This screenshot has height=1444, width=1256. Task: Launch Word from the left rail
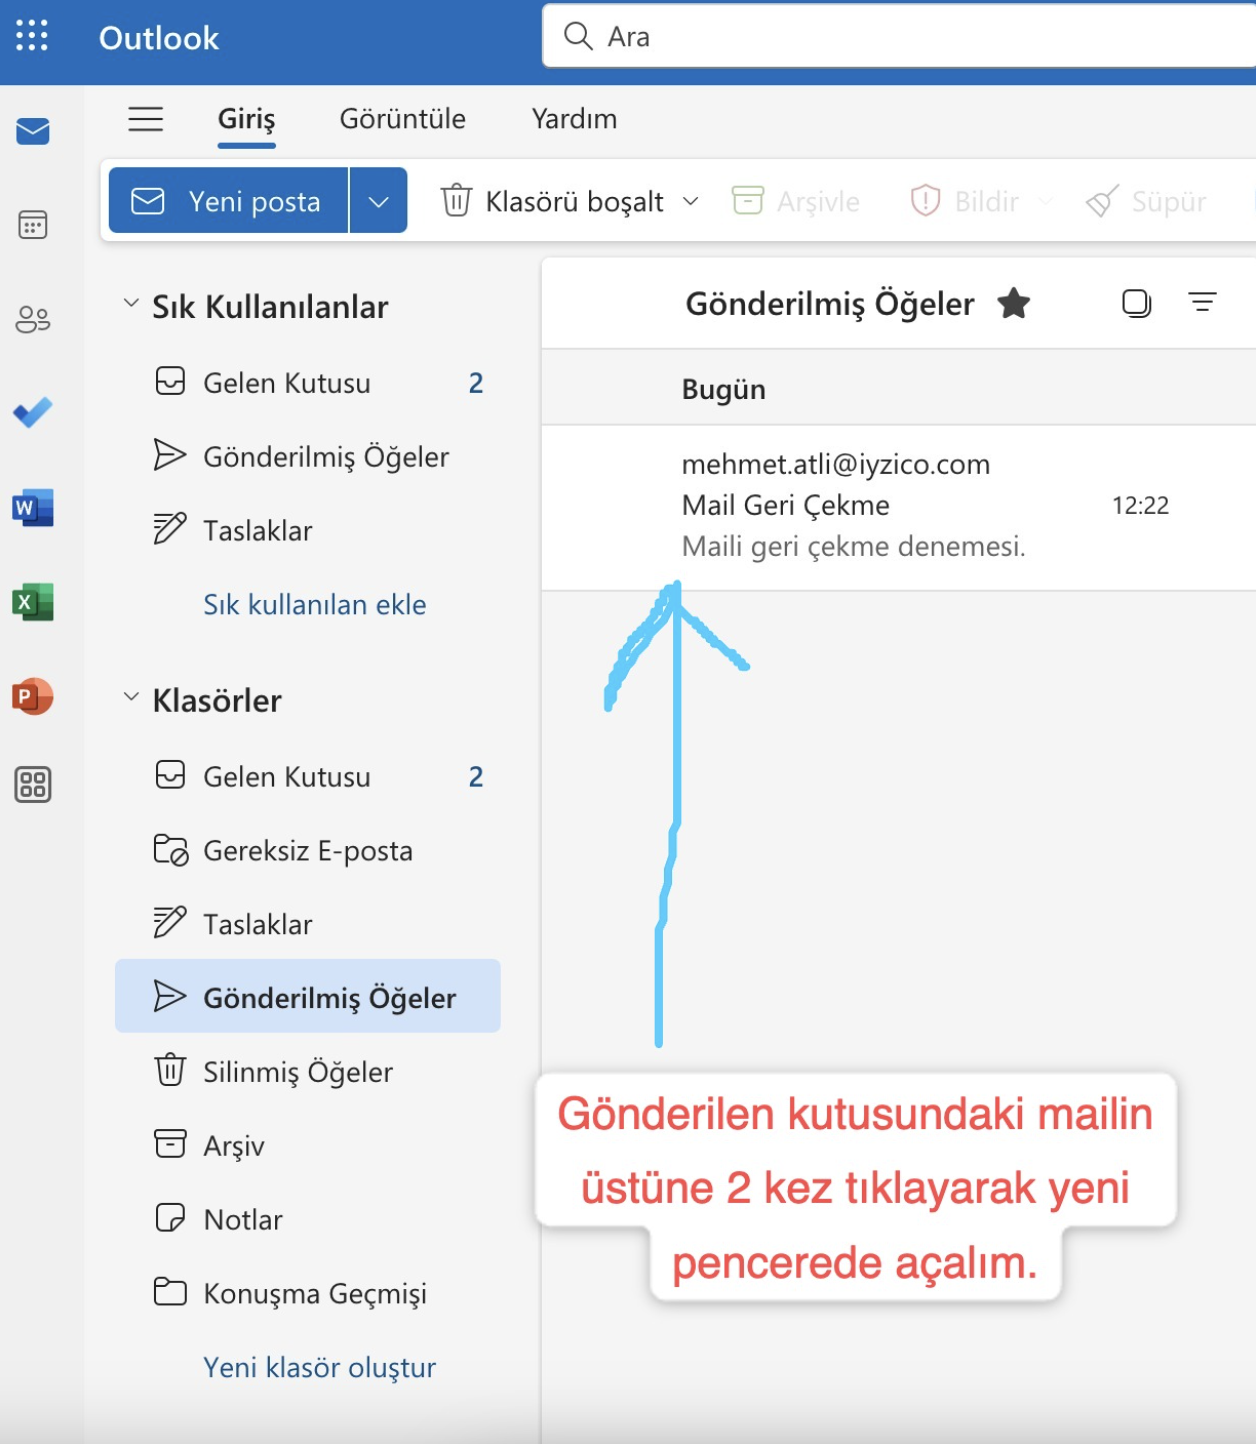[33, 508]
